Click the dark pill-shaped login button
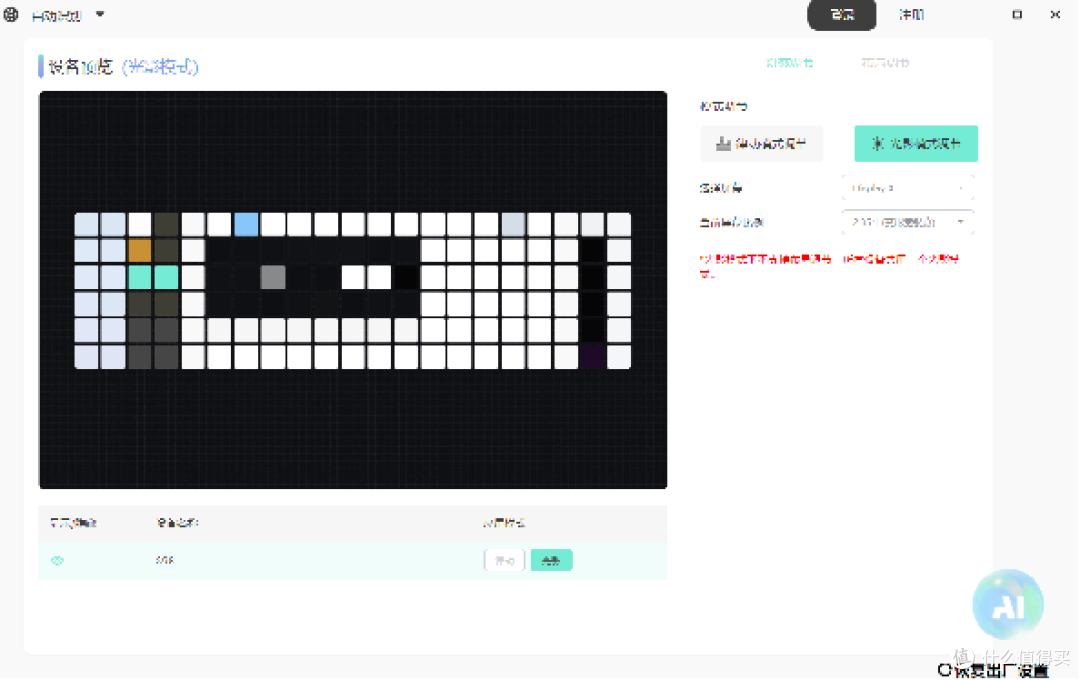1080x680 pixels. 842,14
